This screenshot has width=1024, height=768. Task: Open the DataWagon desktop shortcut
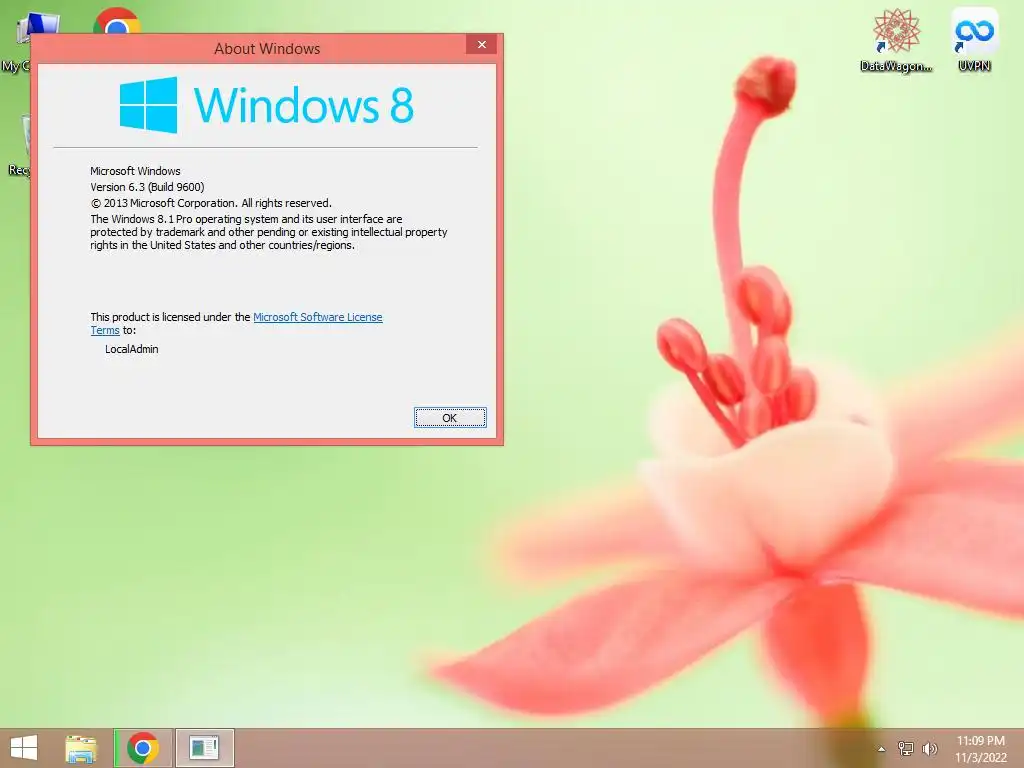click(x=896, y=40)
